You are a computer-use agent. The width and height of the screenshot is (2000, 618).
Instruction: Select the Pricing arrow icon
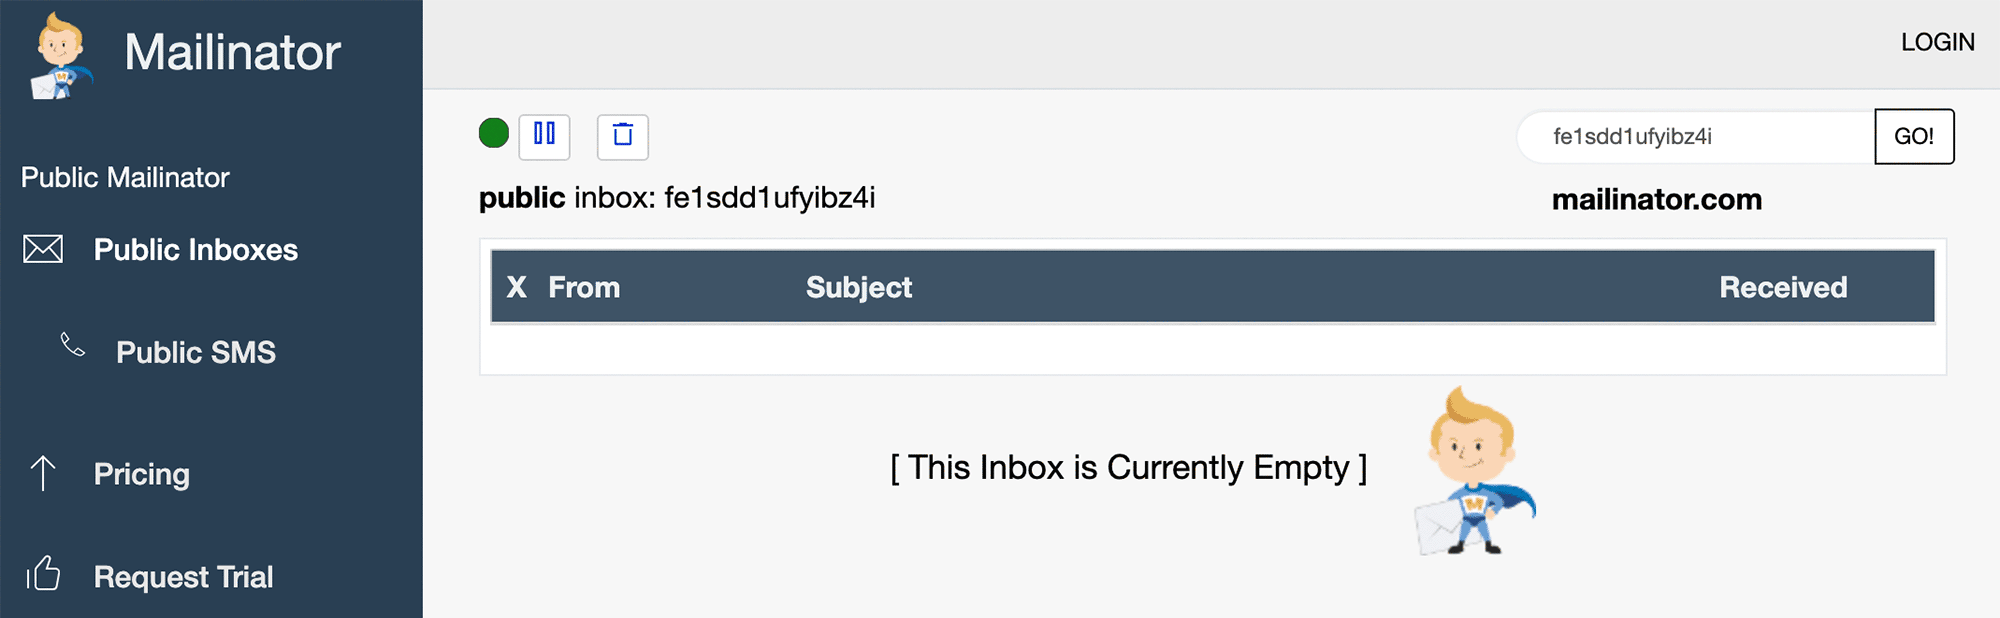42,474
